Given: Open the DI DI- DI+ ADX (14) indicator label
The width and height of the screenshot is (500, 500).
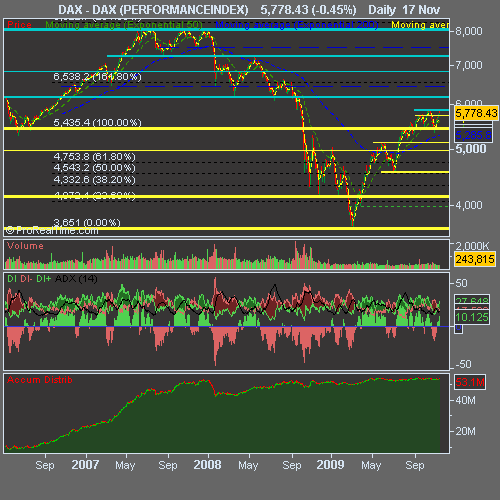Looking at the screenshot, I should 52,279.
